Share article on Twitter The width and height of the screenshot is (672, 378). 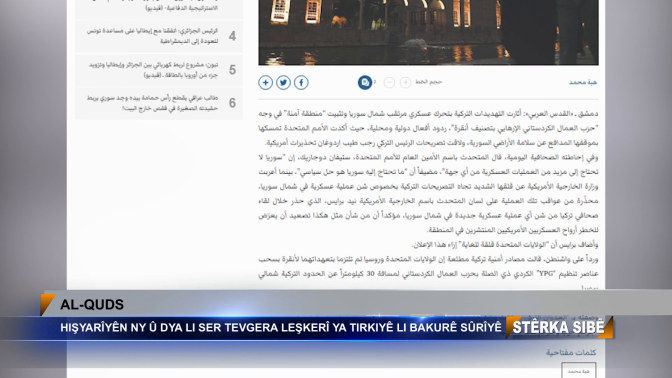point(283,82)
